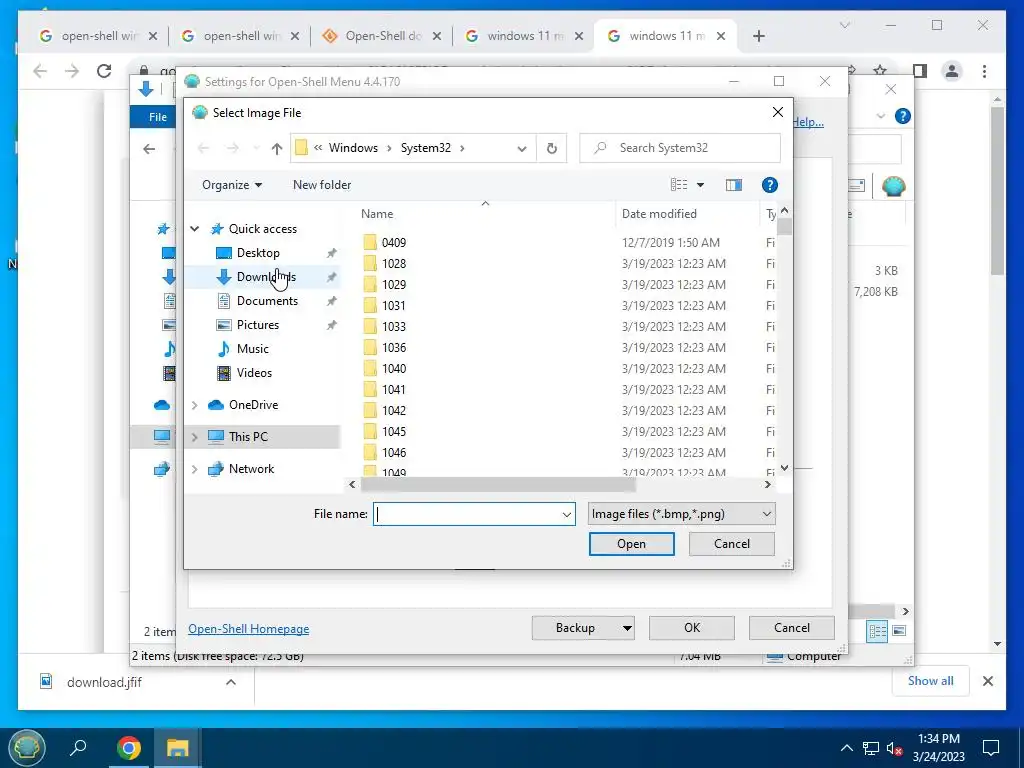Select the 1031 folder
This screenshot has height=768, width=1024.
point(394,306)
